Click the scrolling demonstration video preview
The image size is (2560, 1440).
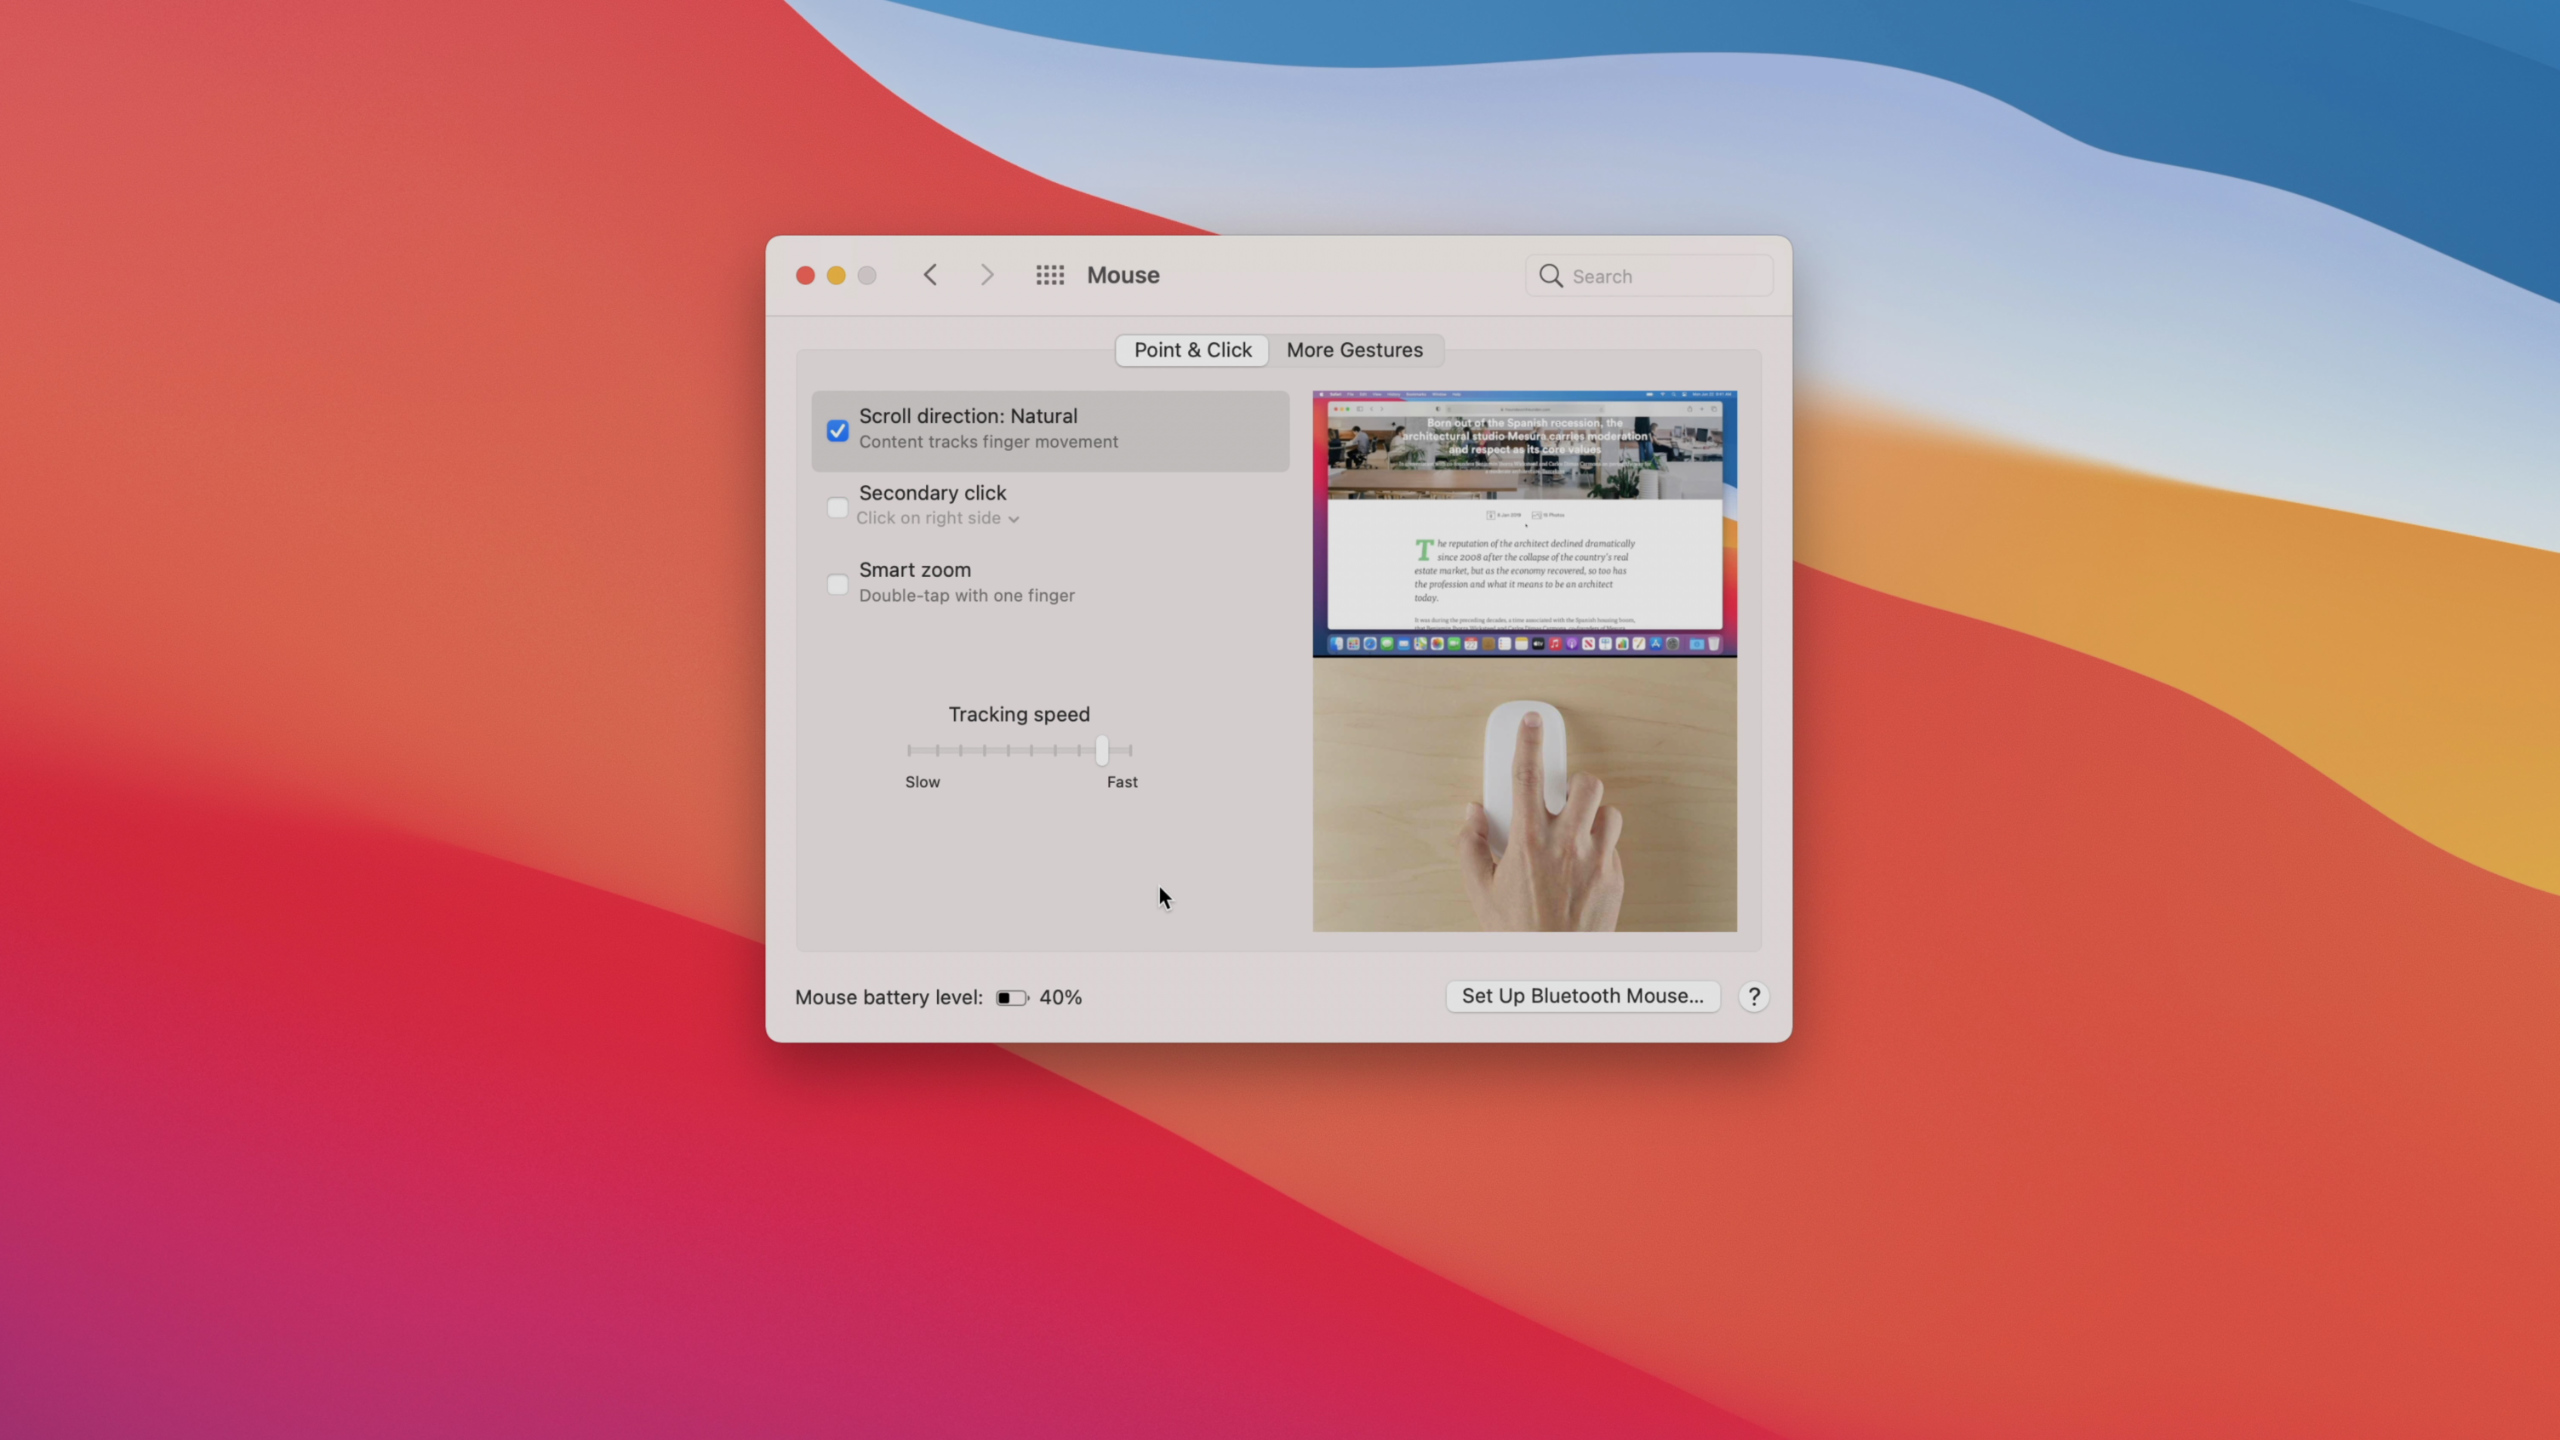(1524, 523)
